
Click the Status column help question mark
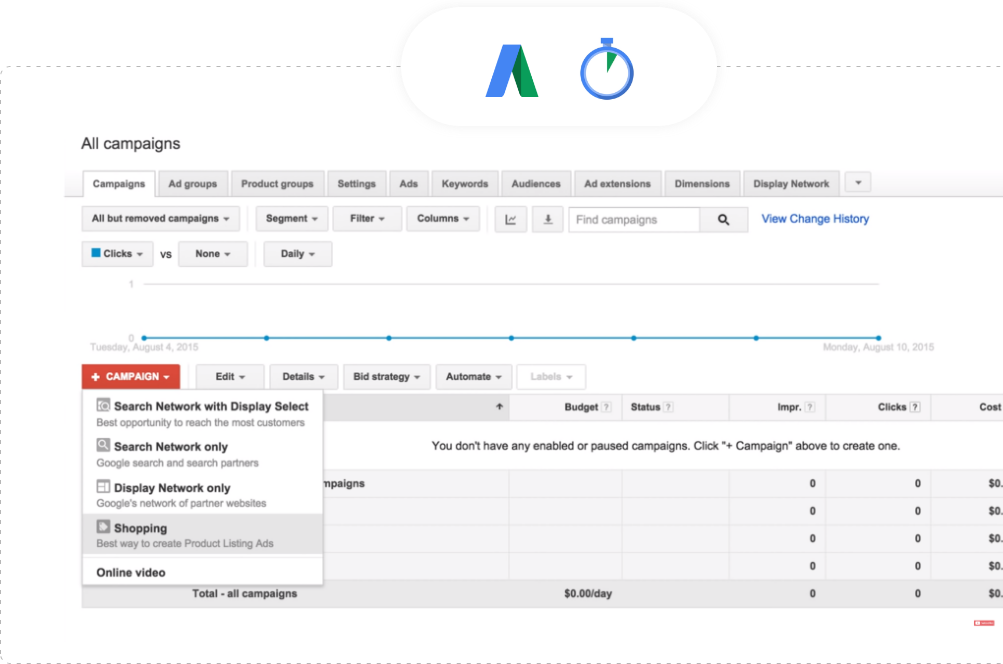click(668, 407)
